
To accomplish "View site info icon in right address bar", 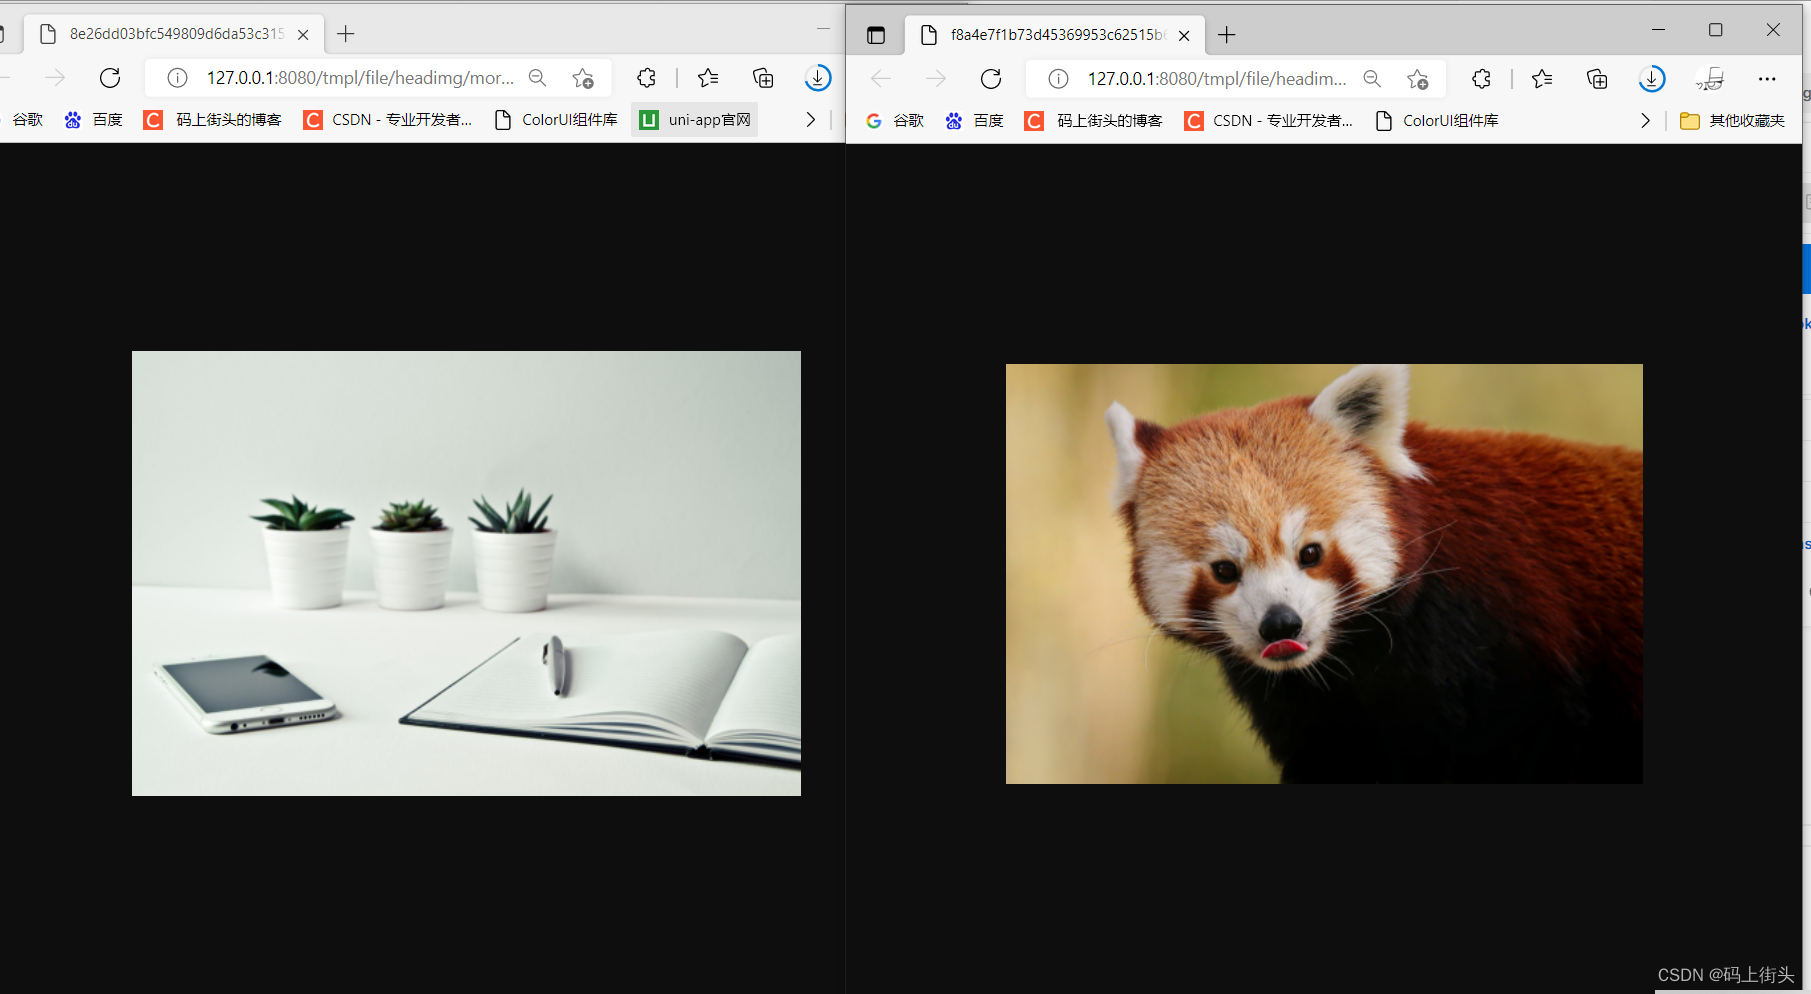I will (x=1058, y=79).
